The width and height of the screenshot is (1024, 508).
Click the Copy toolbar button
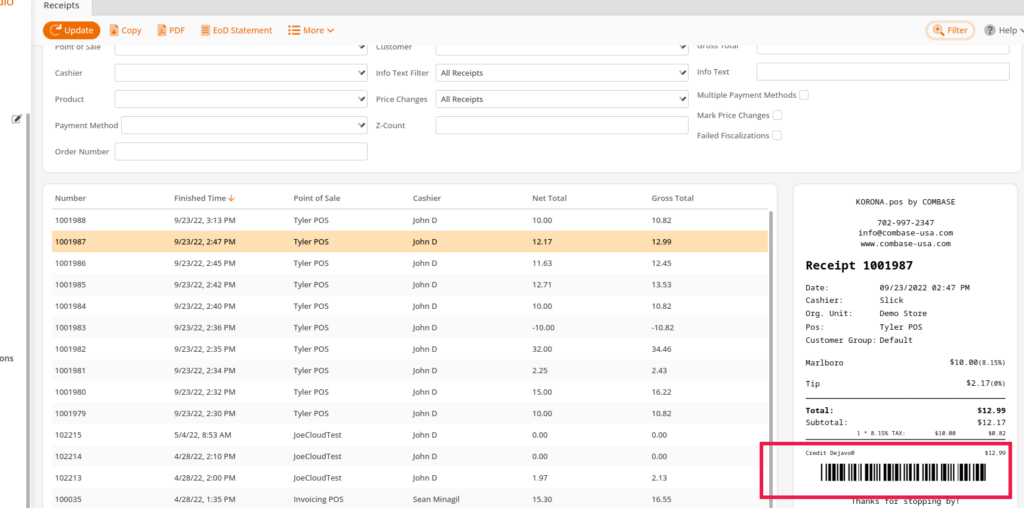125,30
